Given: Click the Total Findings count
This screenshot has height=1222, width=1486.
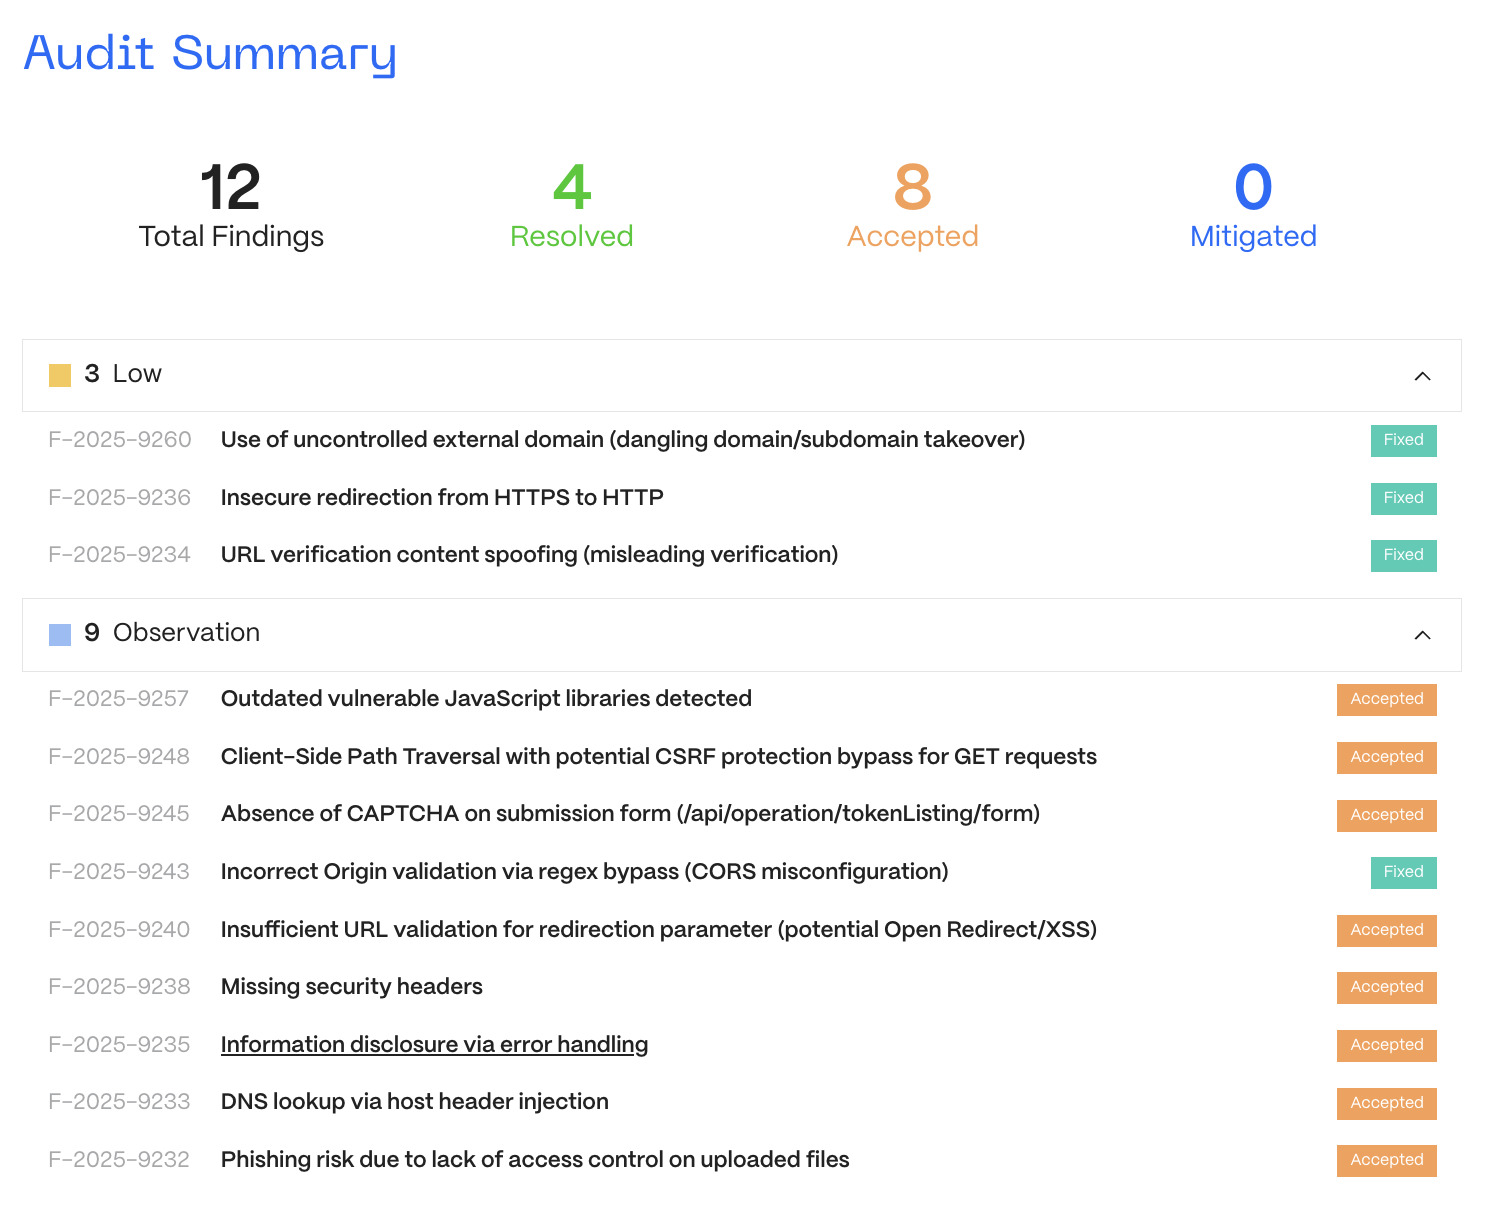Looking at the screenshot, I should point(231,187).
